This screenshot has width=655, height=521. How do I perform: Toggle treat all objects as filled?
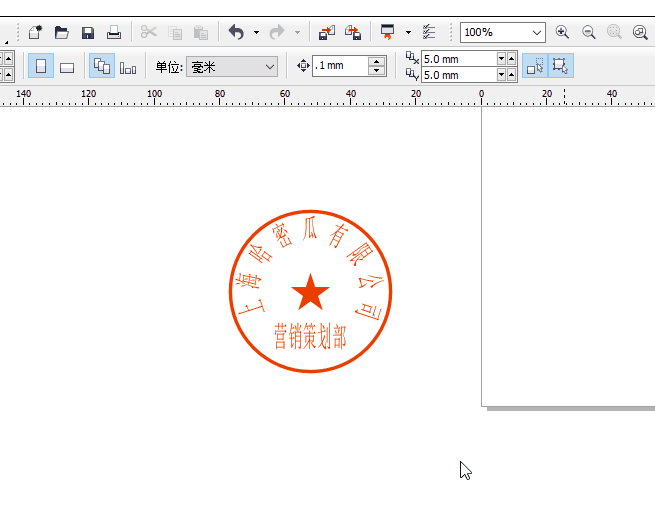[x=535, y=66]
